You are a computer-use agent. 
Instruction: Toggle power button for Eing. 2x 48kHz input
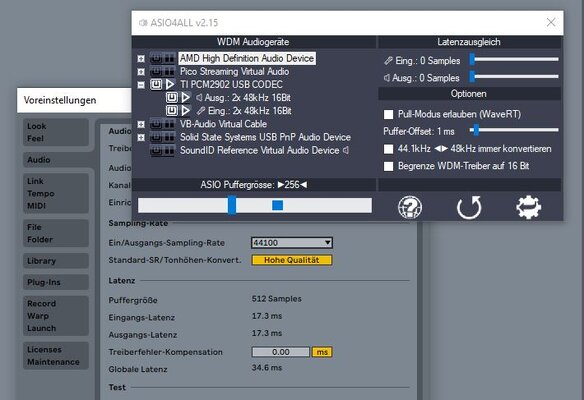click(172, 111)
